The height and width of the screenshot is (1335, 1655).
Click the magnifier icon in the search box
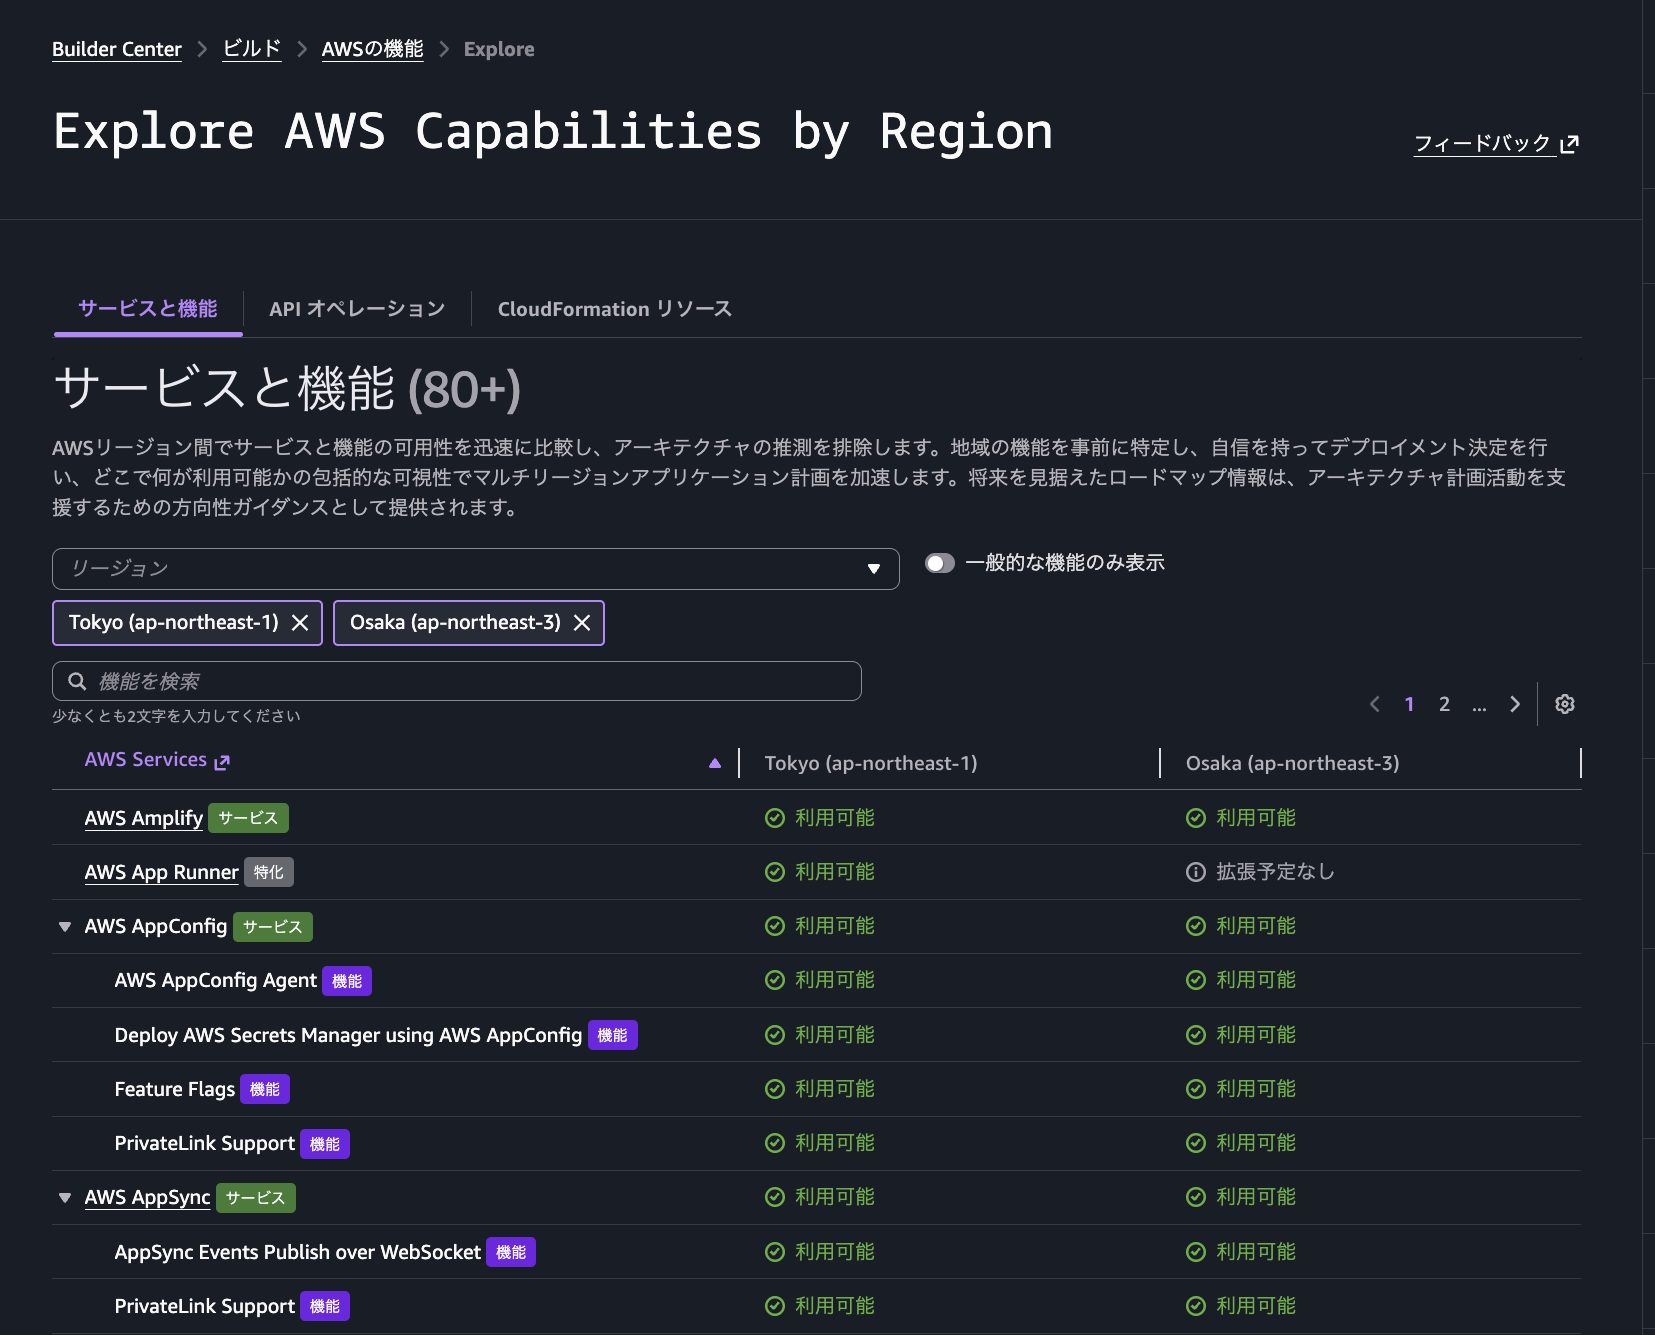pos(77,680)
